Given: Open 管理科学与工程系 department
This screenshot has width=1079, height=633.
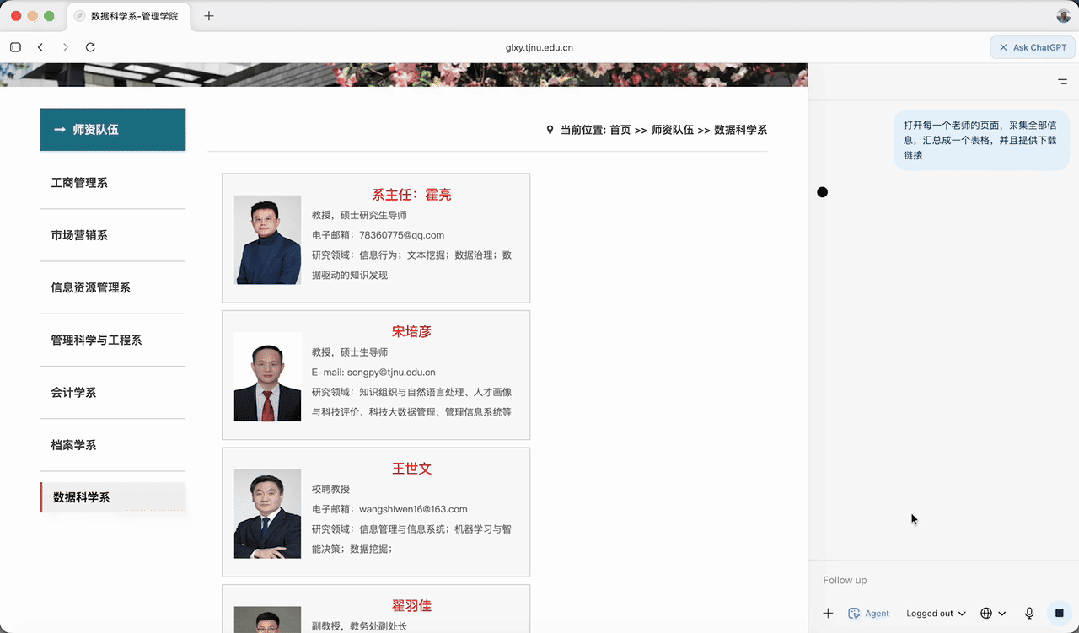Looking at the screenshot, I should click(96, 340).
